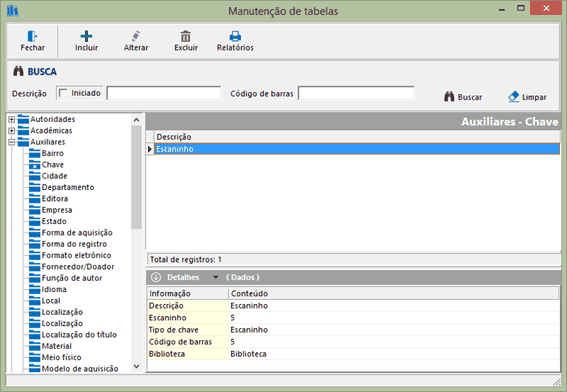Viewport: 567px width, 392px height.
Task: Select Fornecedor/Doador folder icon
Action: coord(35,267)
